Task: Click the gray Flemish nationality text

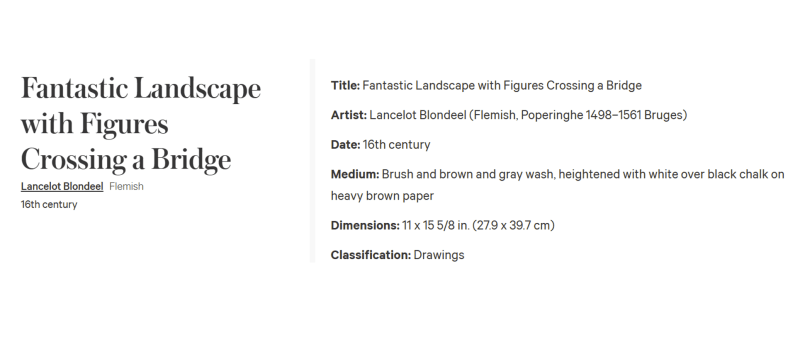Action: (x=127, y=187)
